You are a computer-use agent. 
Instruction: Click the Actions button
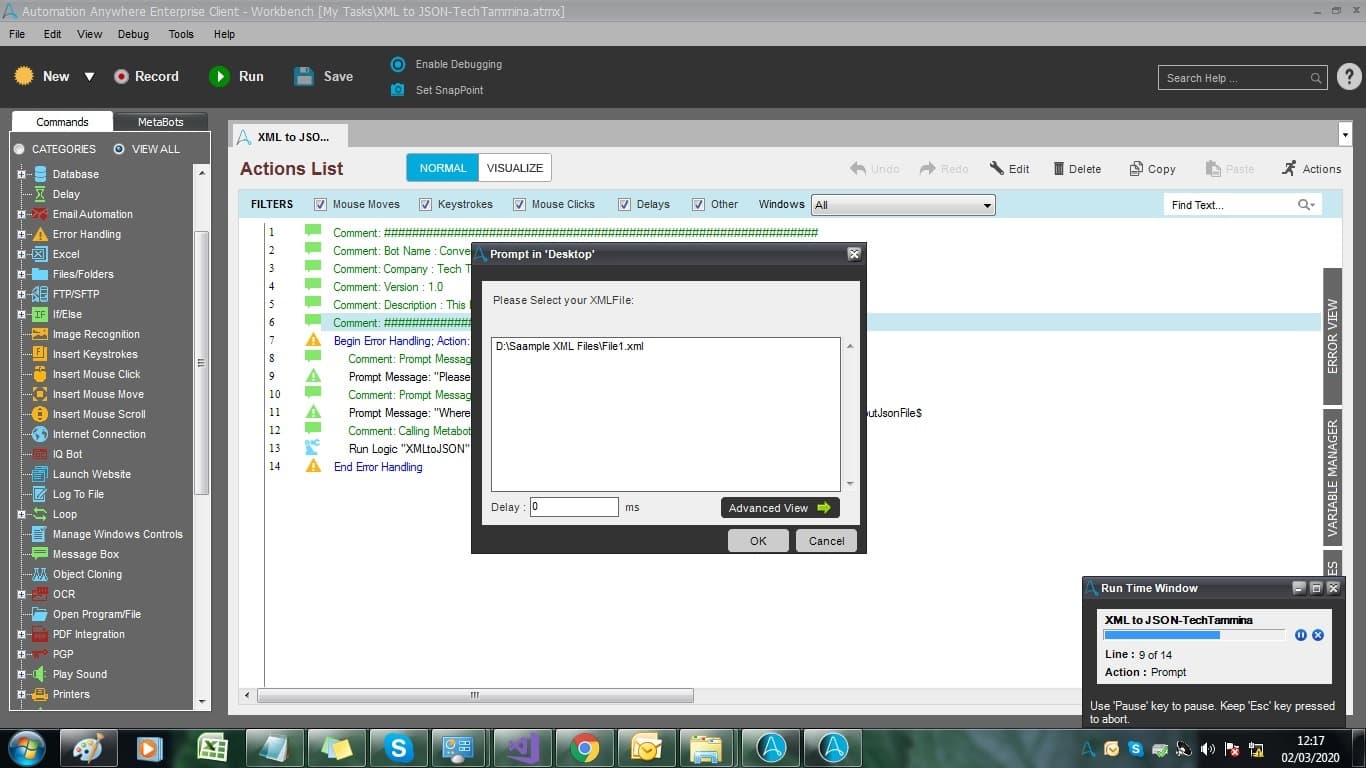pyautogui.click(x=1311, y=169)
